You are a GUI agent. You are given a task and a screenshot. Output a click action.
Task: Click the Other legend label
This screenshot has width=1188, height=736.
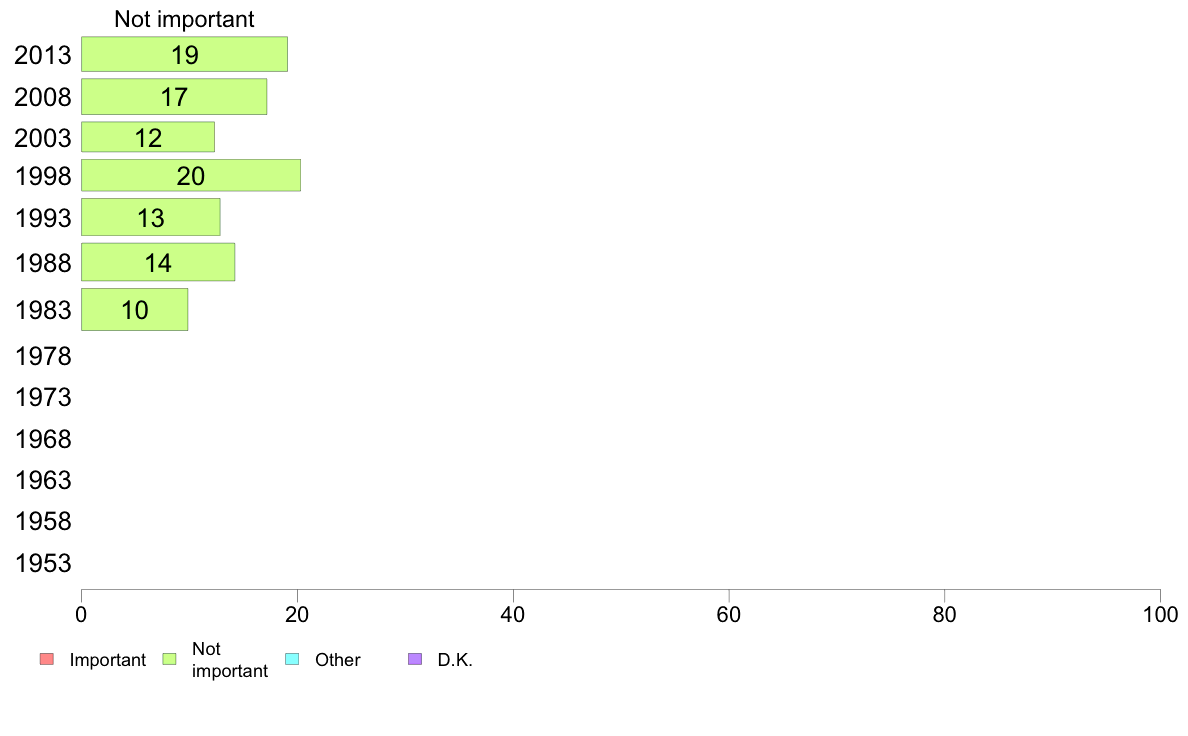(338, 660)
